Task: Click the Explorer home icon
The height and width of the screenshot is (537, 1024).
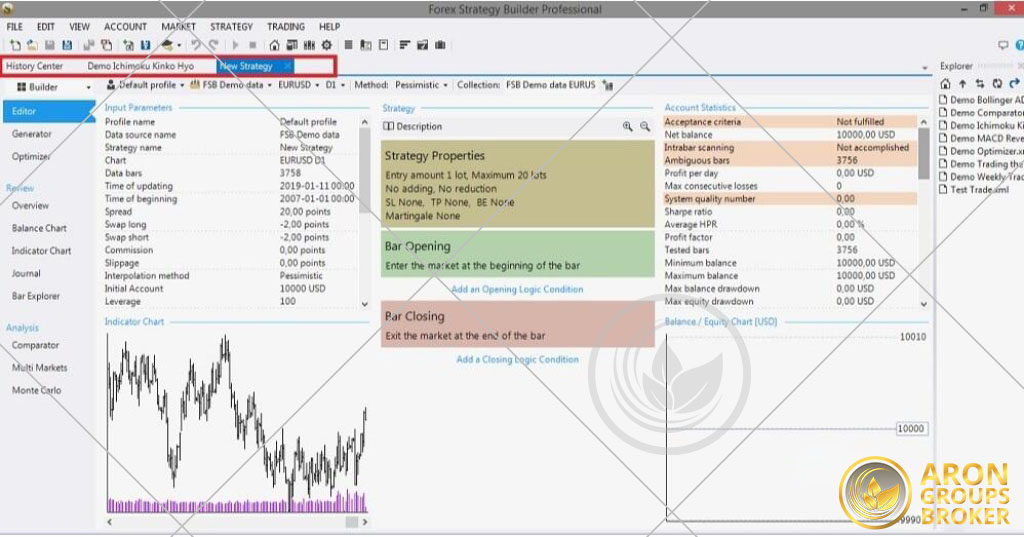Action: pos(945,84)
